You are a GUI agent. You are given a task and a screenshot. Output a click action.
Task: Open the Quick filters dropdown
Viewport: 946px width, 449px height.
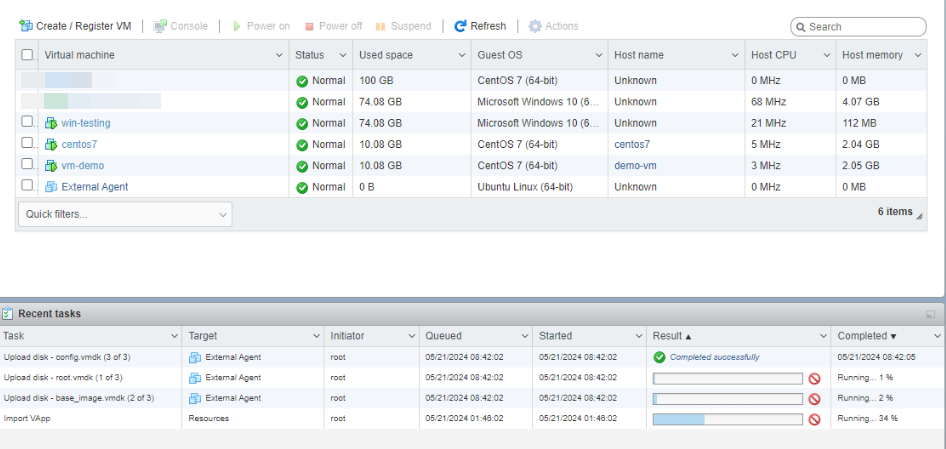(x=125, y=214)
